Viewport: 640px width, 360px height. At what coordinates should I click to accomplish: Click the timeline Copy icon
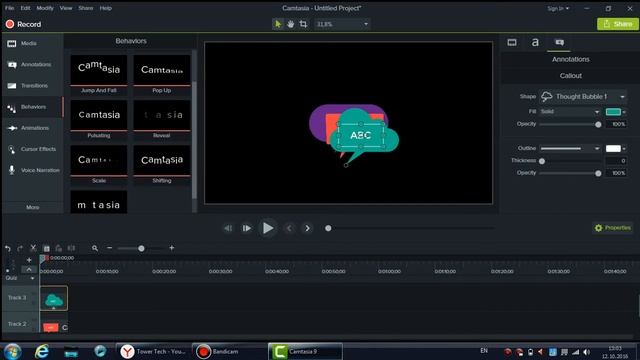coord(46,248)
